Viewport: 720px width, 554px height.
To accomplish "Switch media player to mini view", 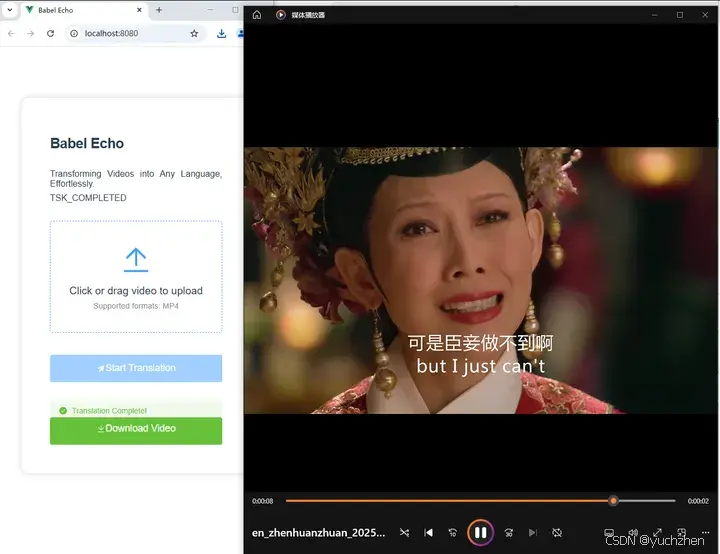I will 681,532.
